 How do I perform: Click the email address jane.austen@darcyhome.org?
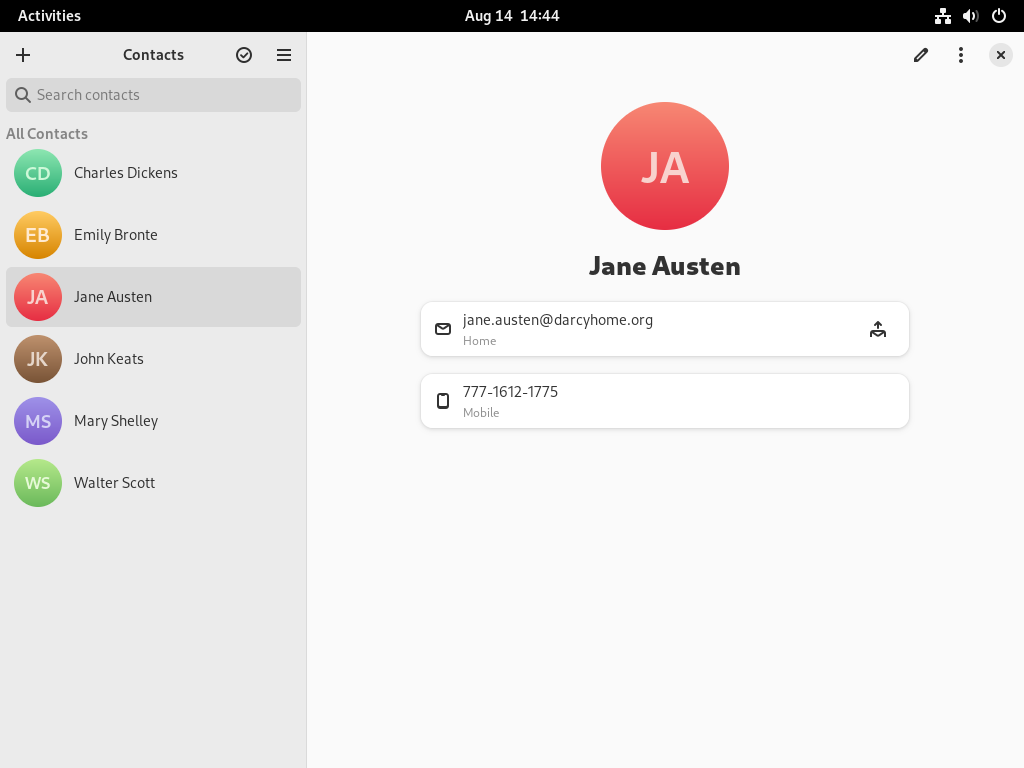click(x=558, y=320)
